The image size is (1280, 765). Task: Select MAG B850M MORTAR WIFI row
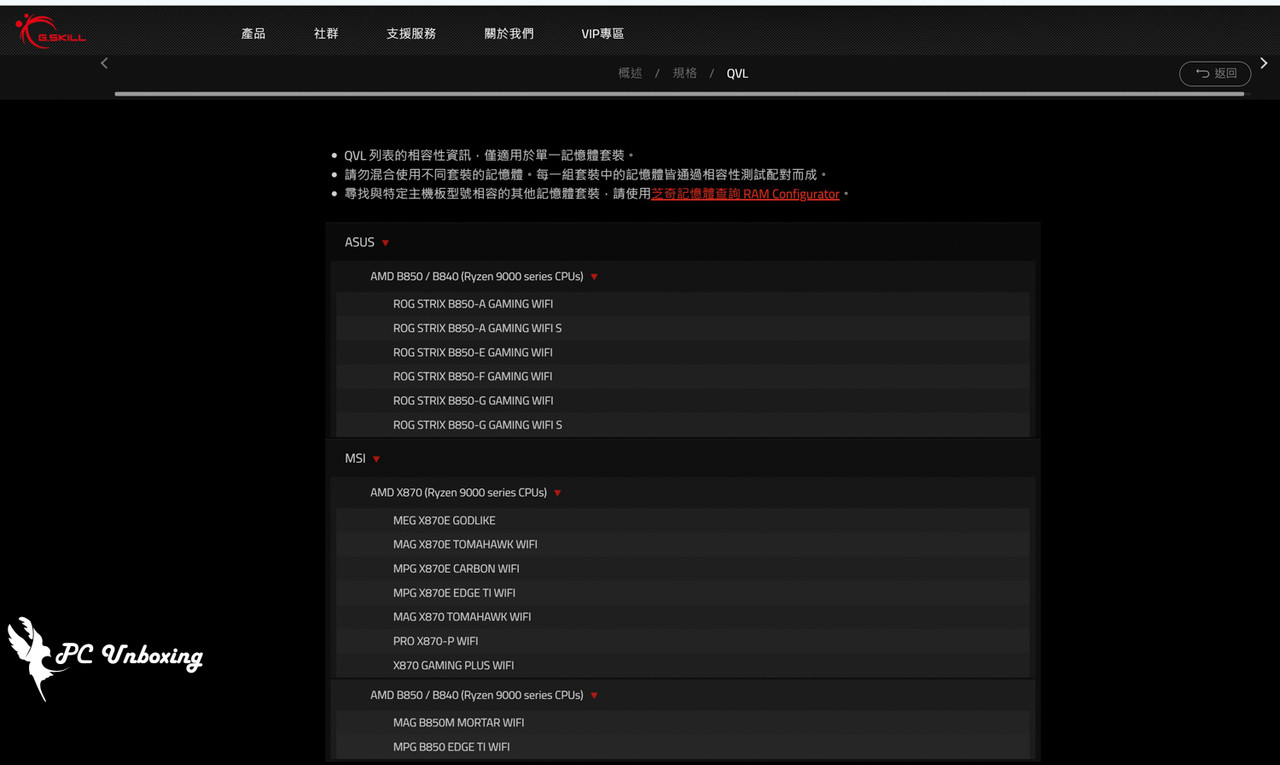[683, 722]
